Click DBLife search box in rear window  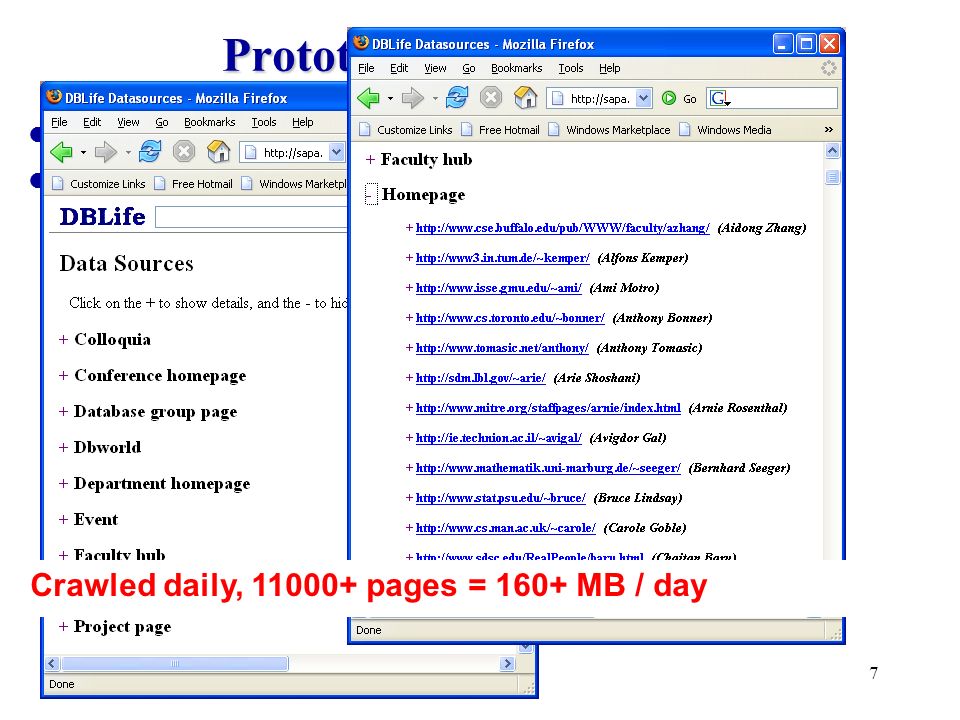pos(252,217)
